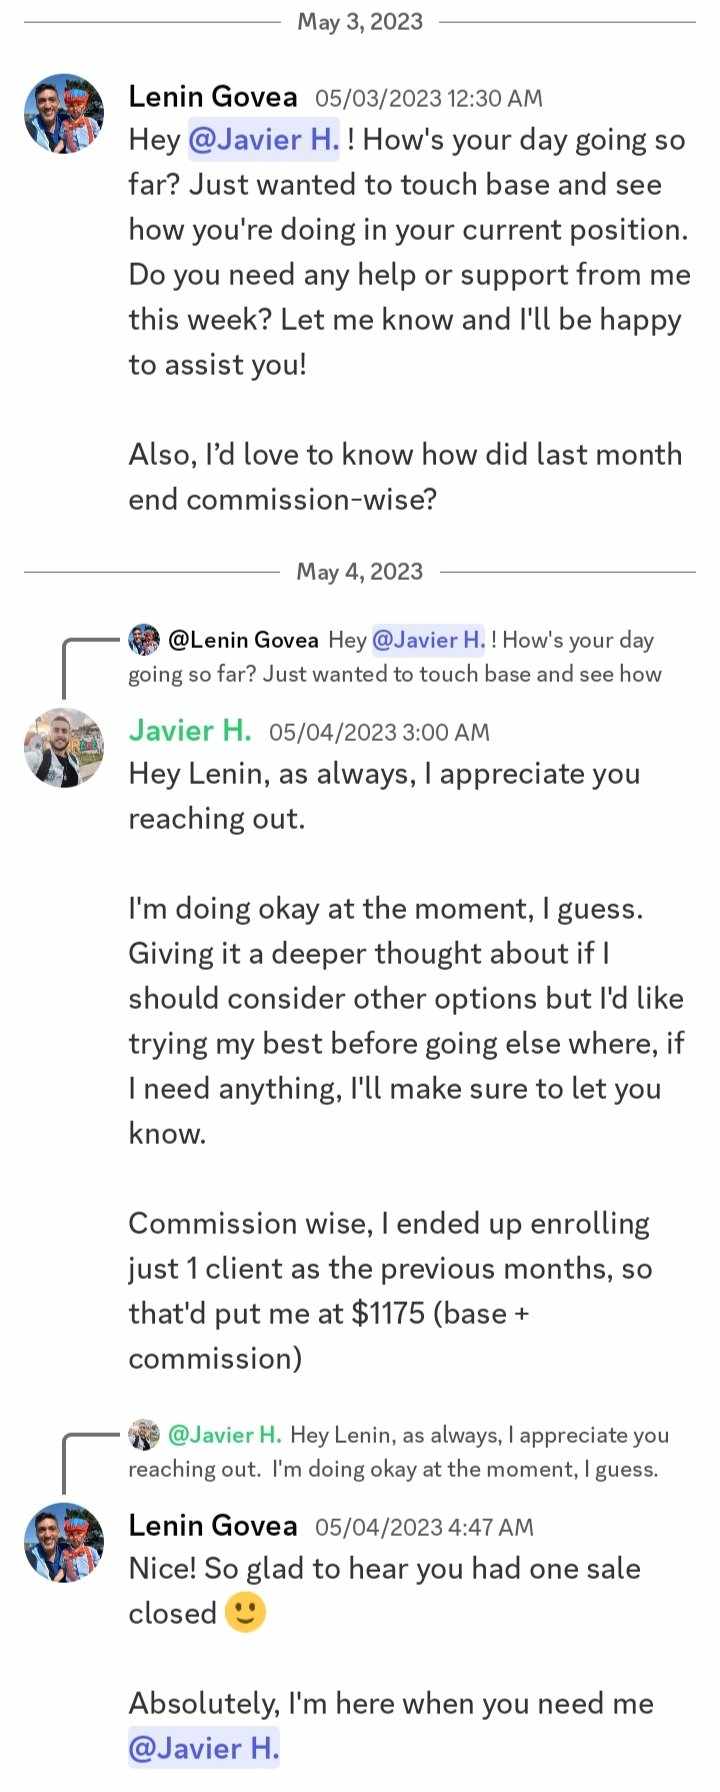Screen dimensions: 720x1792
Task: Open the Lenin Govea username at 12:30 AM
Action: point(213,97)
